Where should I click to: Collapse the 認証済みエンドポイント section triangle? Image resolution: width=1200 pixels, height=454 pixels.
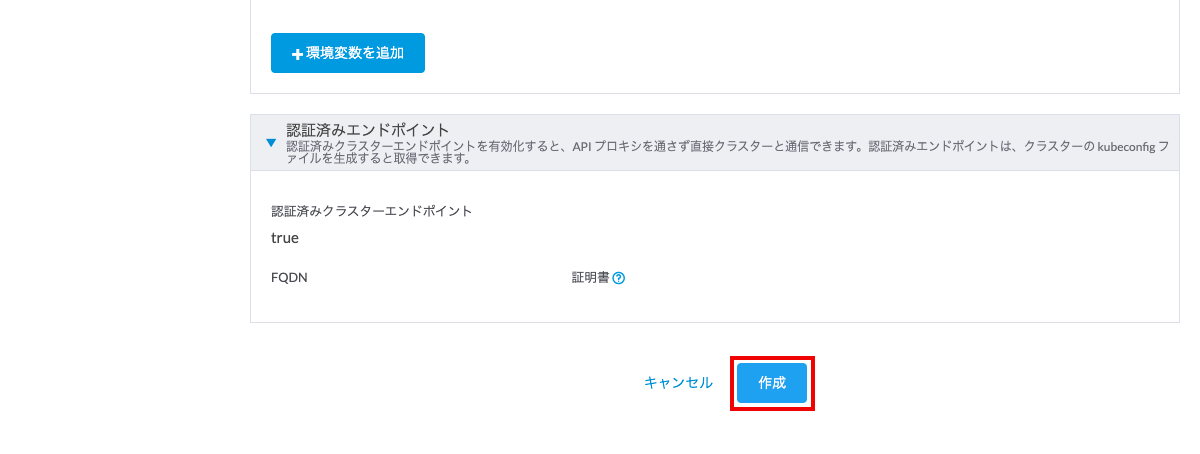(x=271, y=143)
